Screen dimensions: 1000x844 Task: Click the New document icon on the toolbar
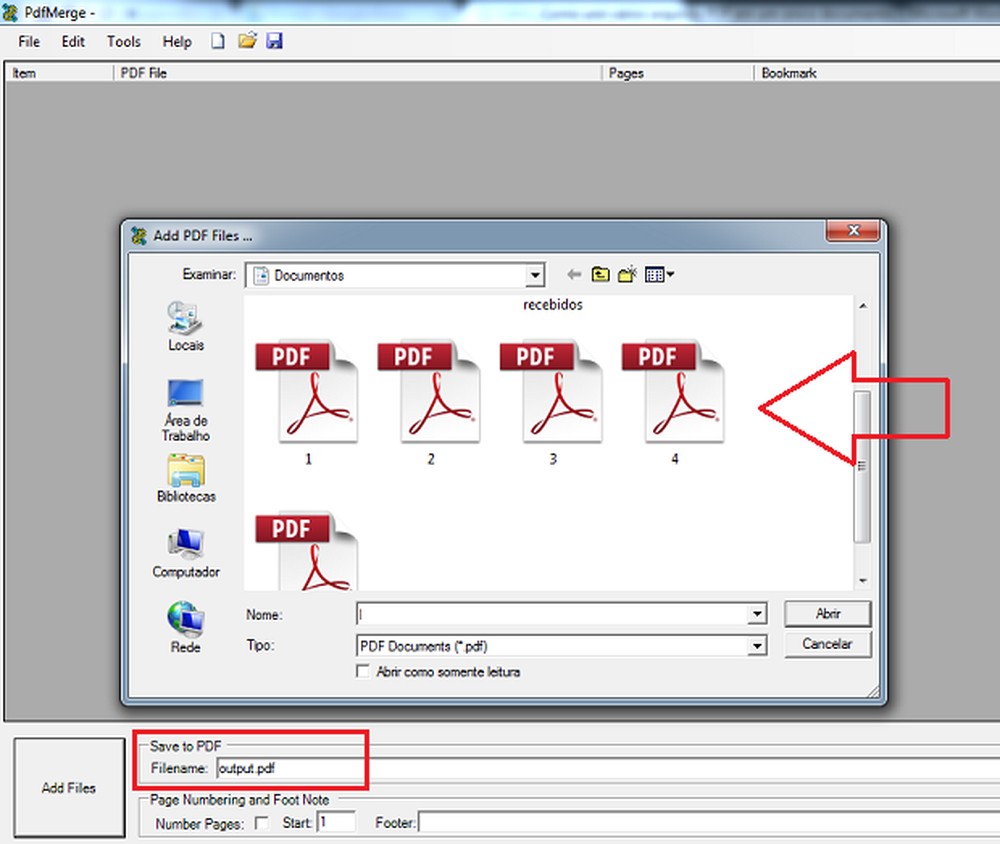click(x=217, y=40)
